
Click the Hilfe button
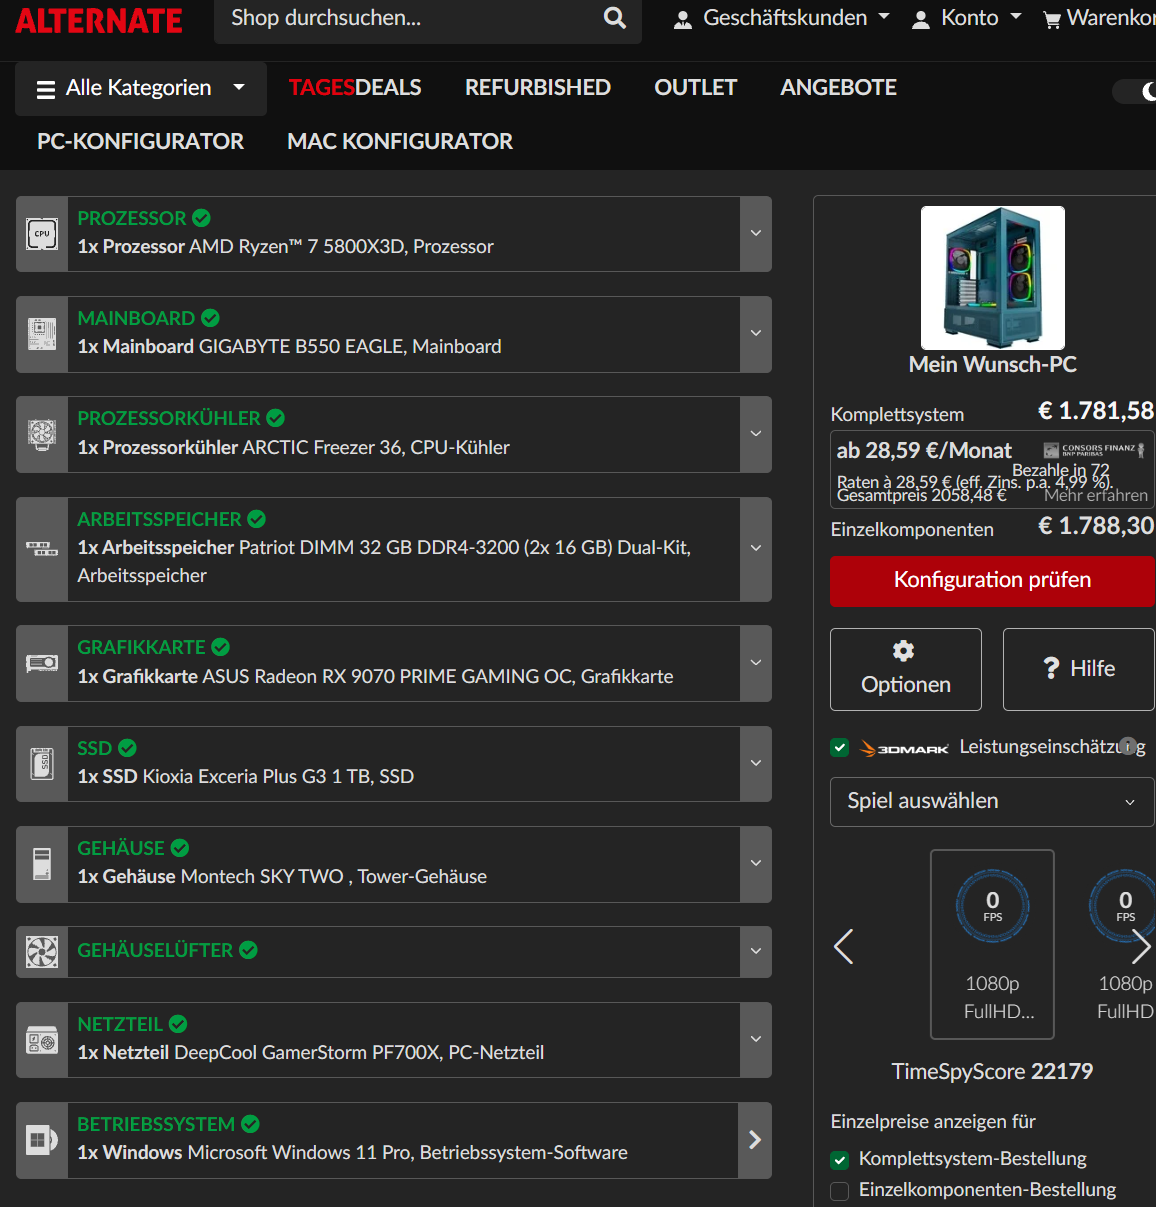(x=1079, y=669)
